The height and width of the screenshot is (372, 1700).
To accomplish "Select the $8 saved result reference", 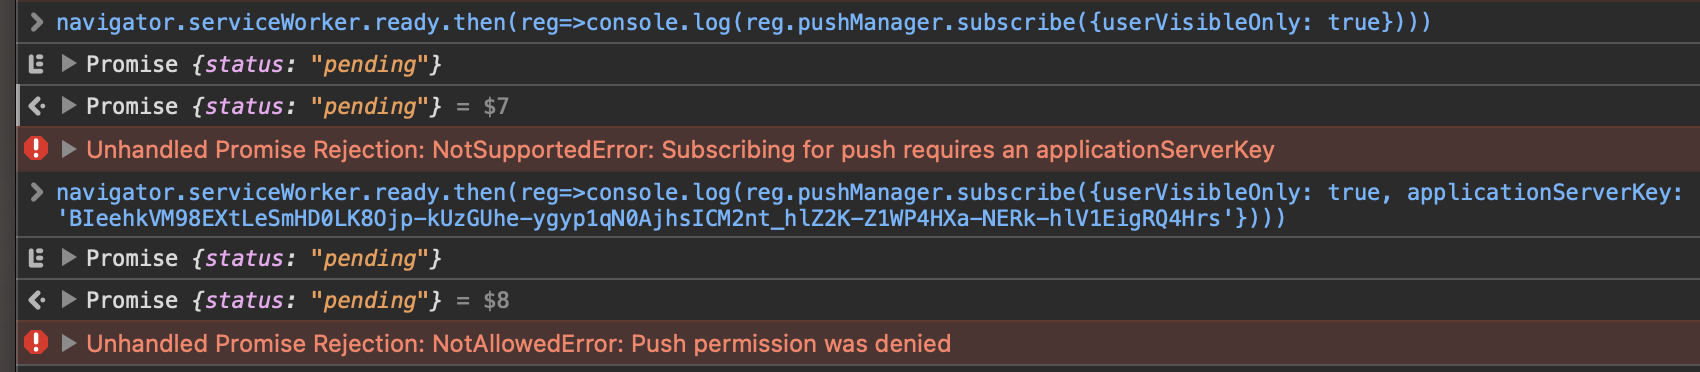I will pyautogui.click(x=496, y=301).
